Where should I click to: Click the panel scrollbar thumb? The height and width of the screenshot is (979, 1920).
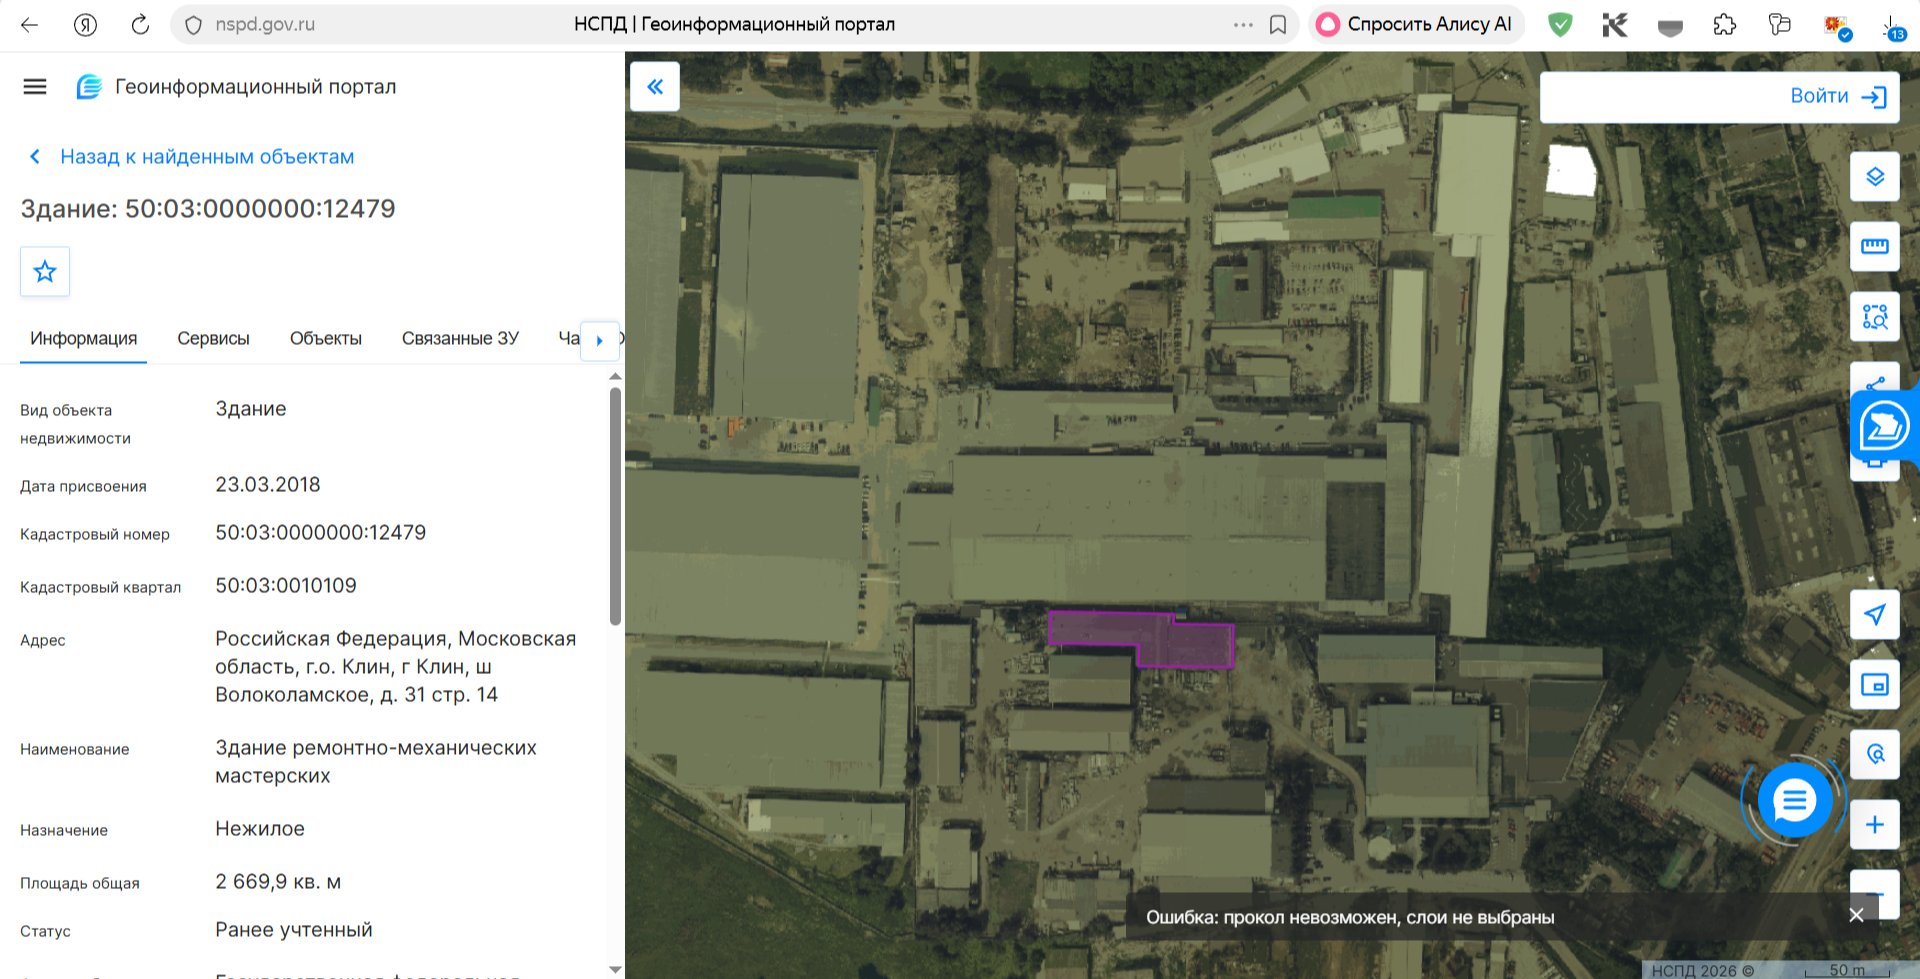(615, 506)
